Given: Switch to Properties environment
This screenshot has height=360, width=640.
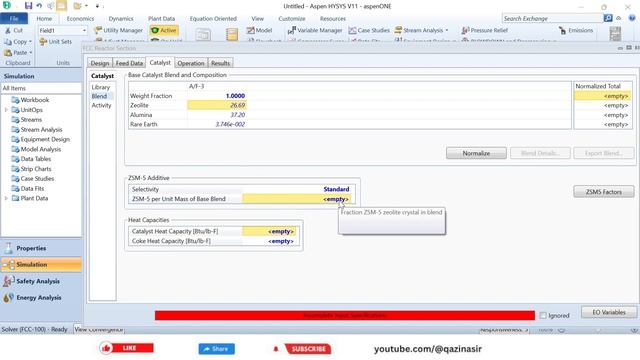Looking at the screenshot, I should point(41,248).
